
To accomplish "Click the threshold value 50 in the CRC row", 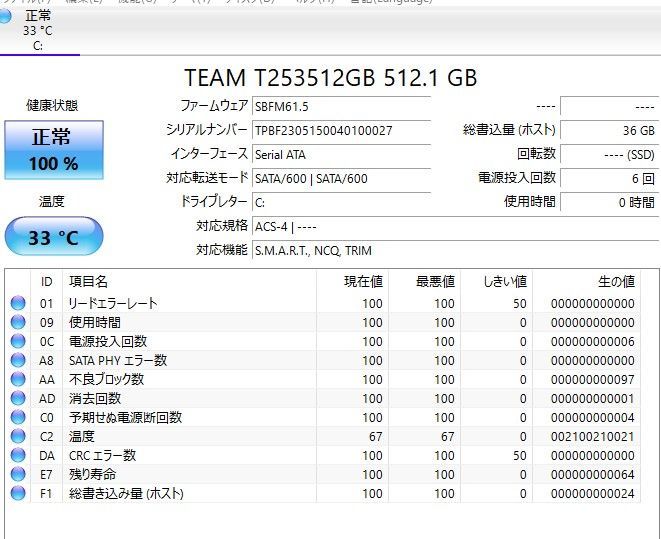I will tap(520, 456).
